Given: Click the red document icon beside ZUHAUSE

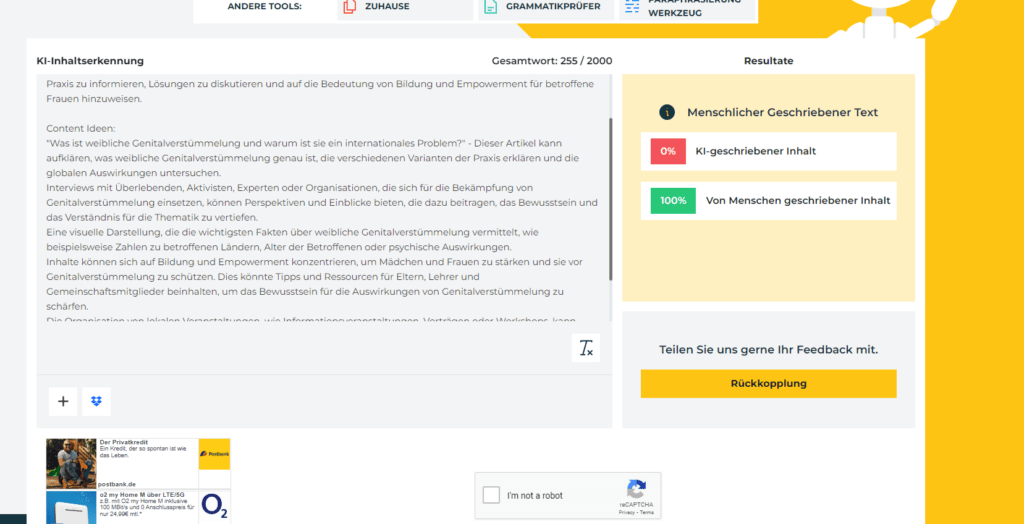Looking at the screenshot, I should (350, 7).
